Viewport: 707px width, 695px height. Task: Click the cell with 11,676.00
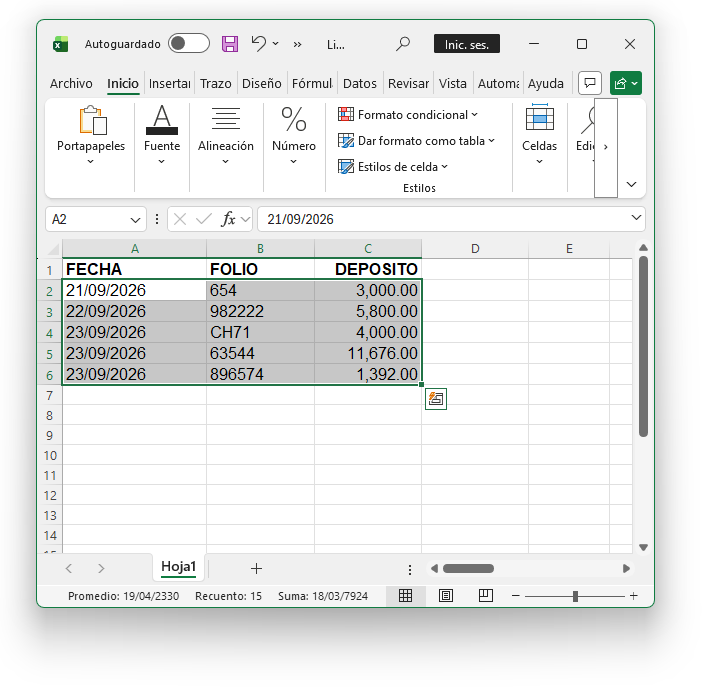tap(368, 353)
